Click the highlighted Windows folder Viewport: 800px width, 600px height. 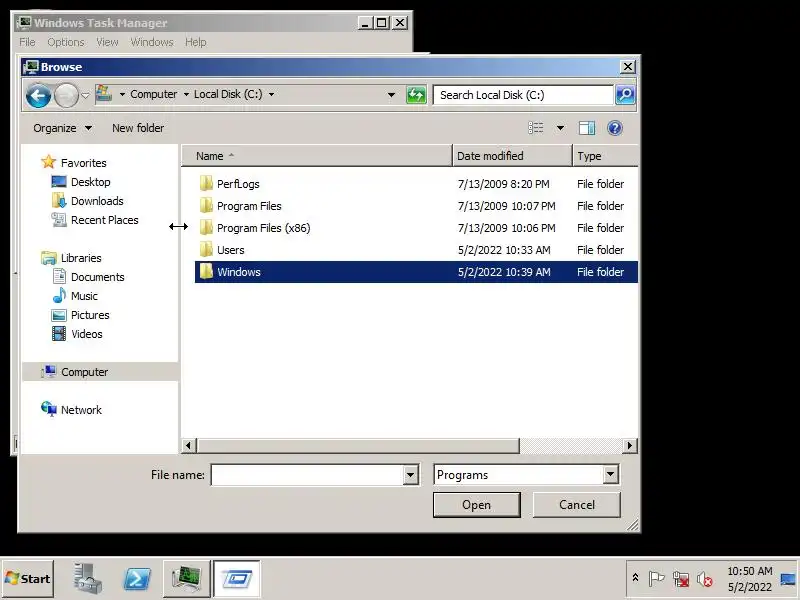(416, 272)
